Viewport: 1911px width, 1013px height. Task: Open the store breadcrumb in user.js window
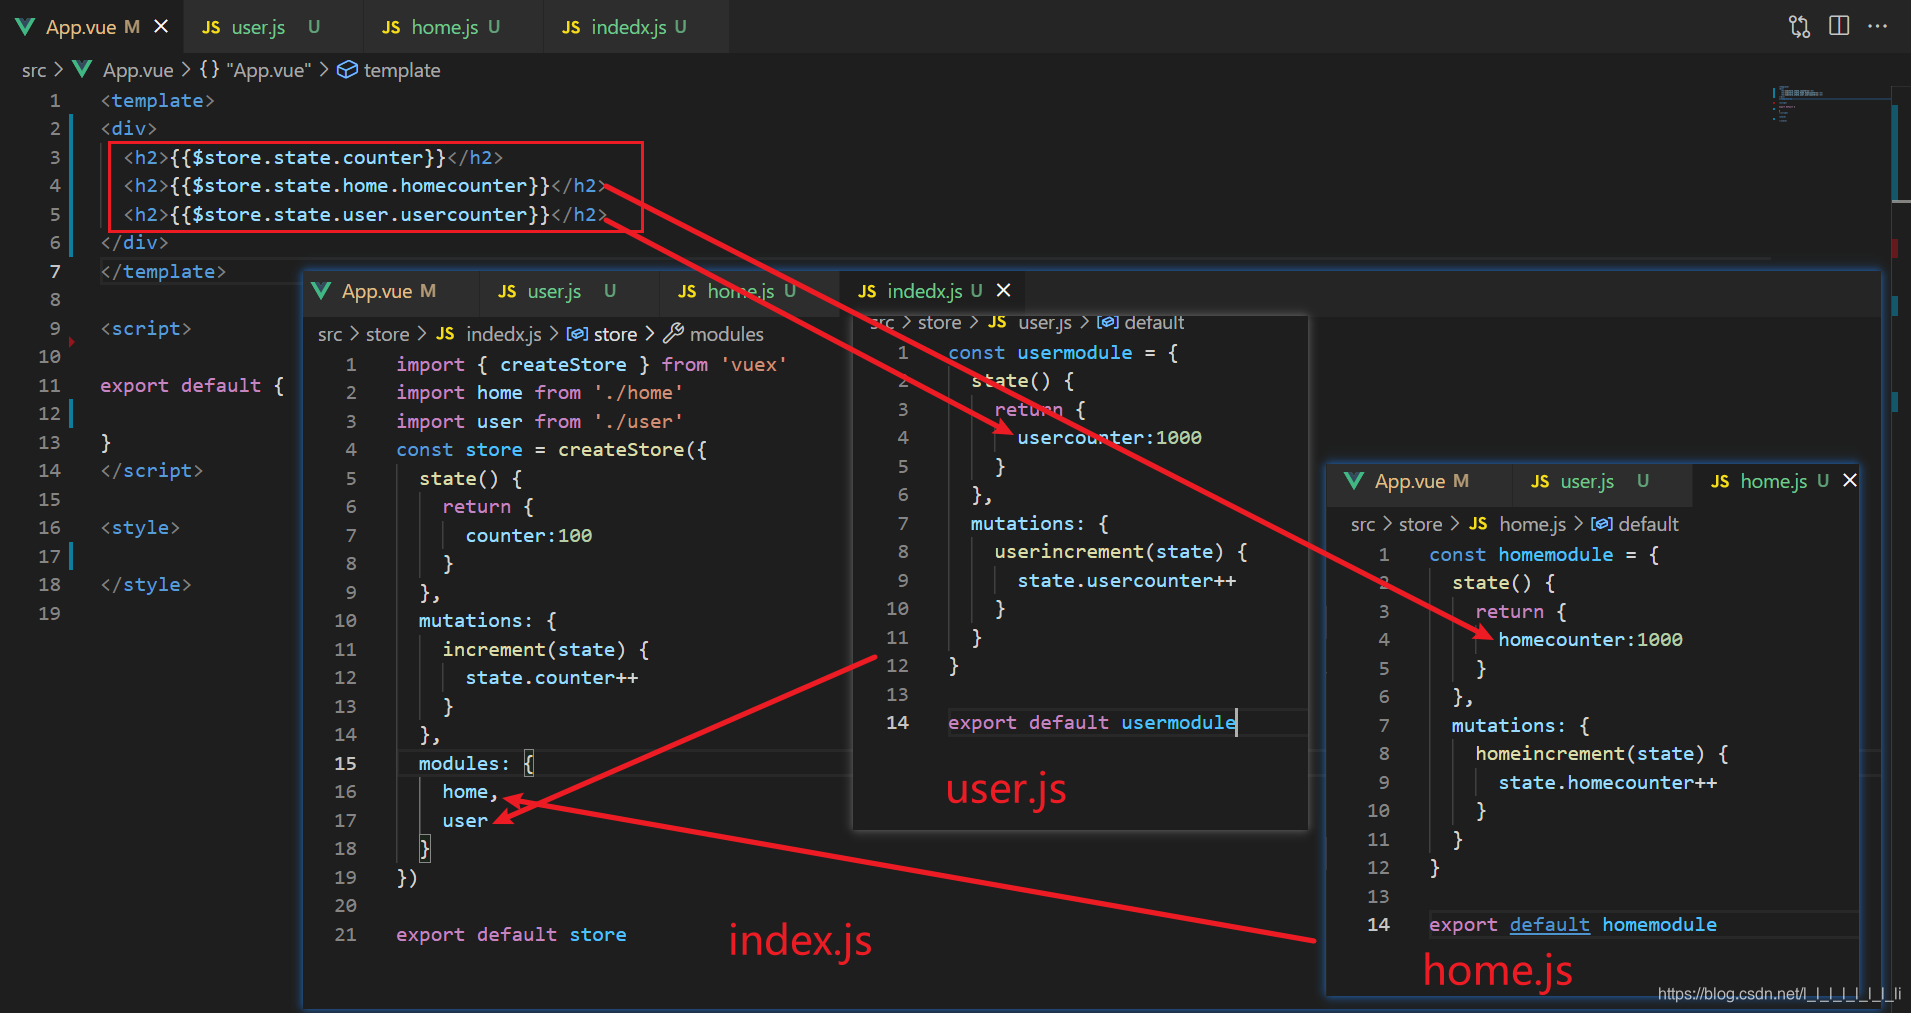(x=939, y=322)
